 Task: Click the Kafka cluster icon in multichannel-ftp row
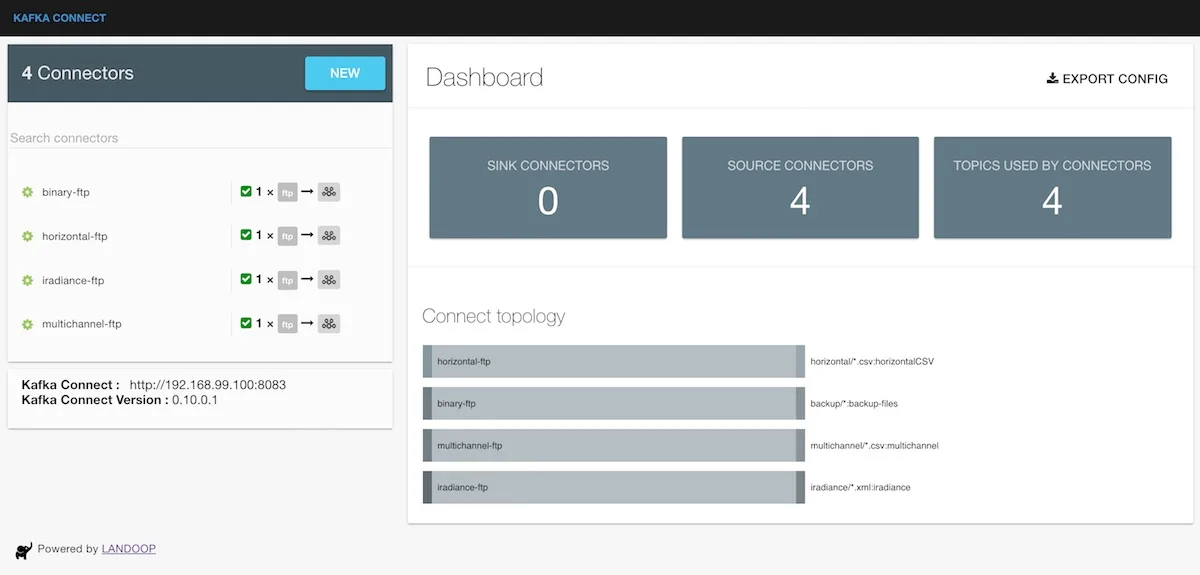pos(329,323)
